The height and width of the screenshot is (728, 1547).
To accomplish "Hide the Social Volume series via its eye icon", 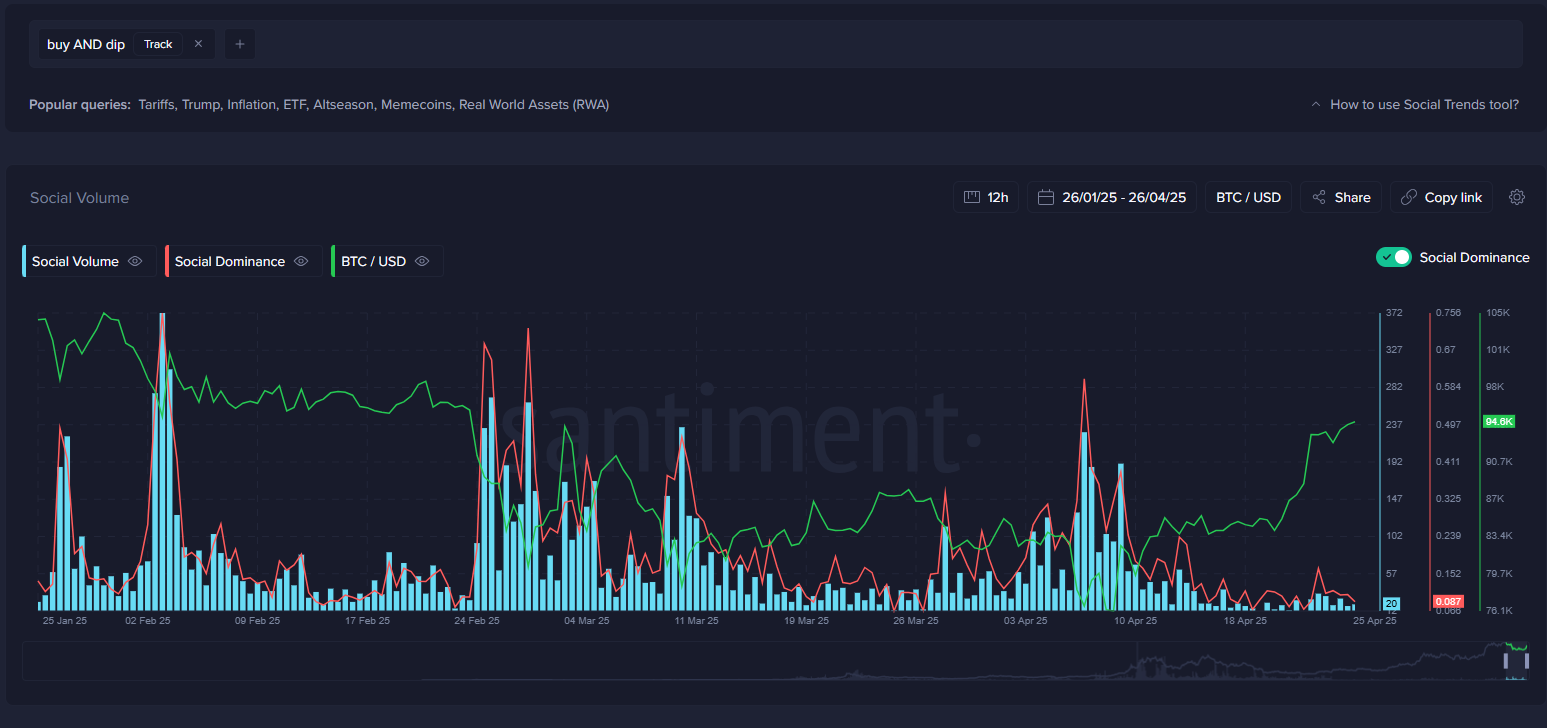I will pyautogui.click(x=135, y=261).
